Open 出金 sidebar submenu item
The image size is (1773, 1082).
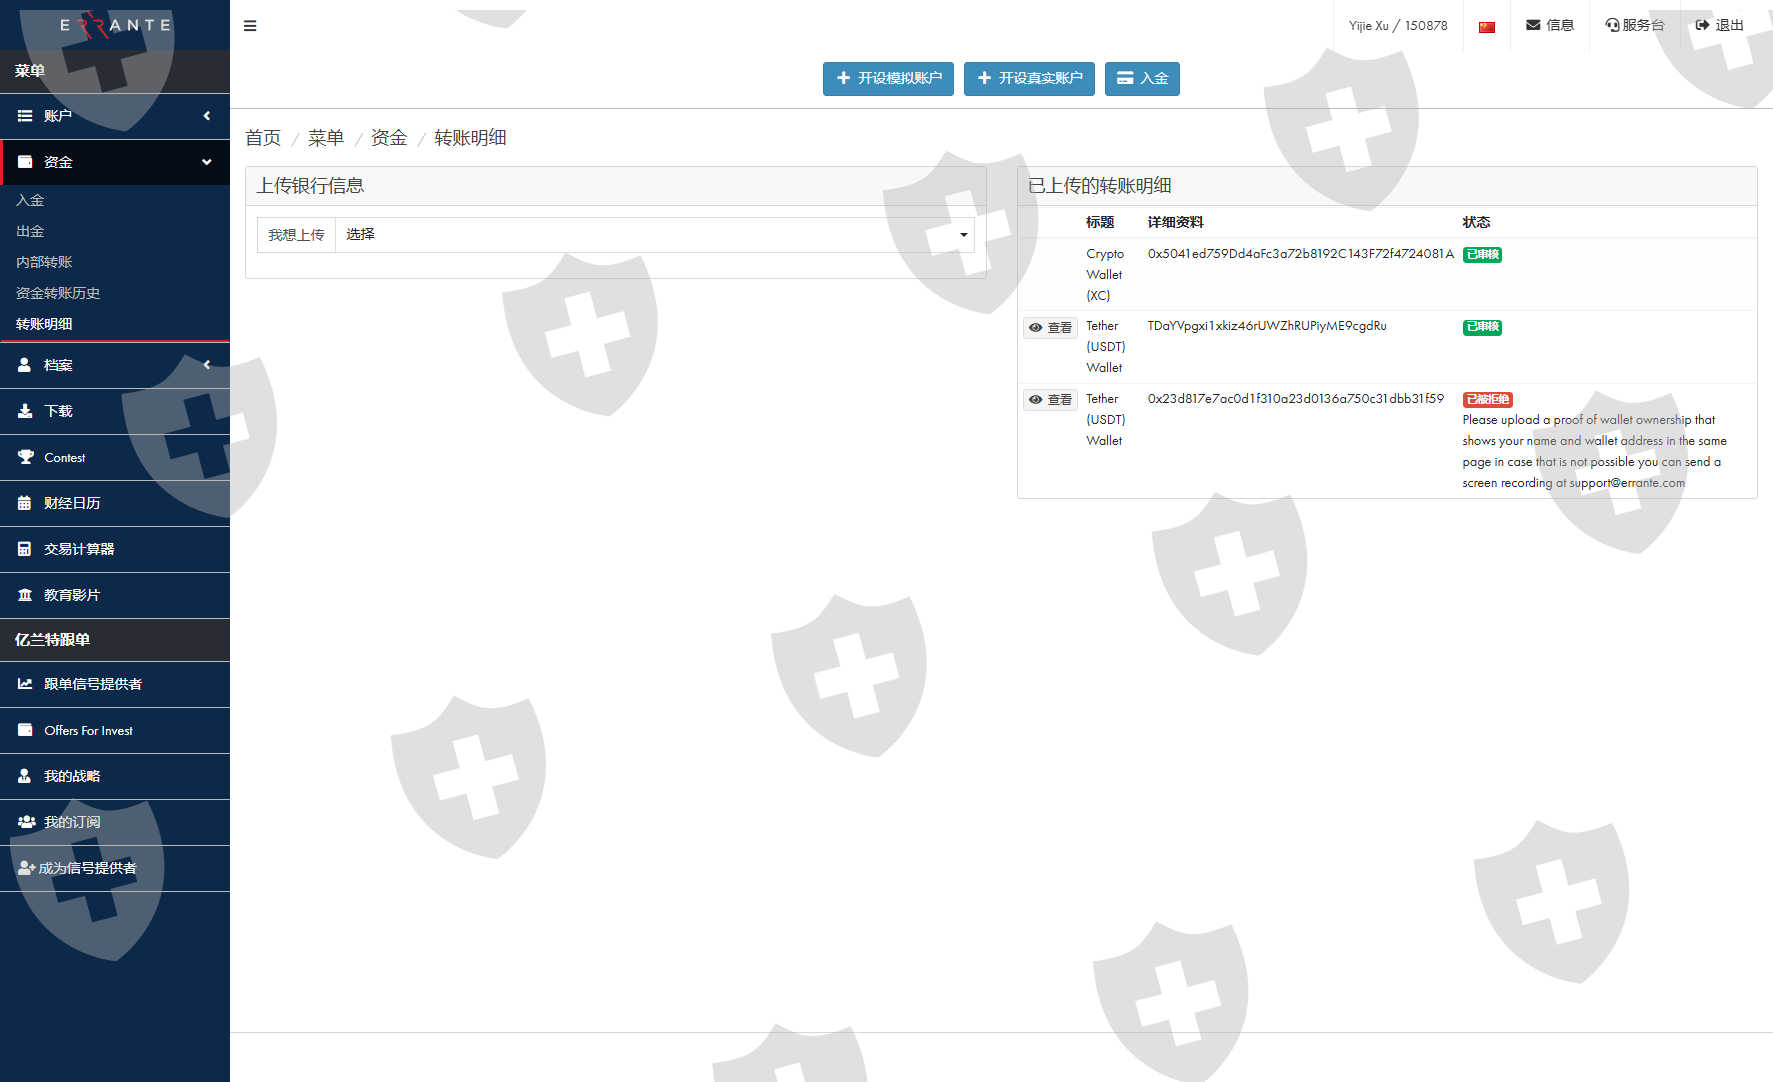coord(30,231)
